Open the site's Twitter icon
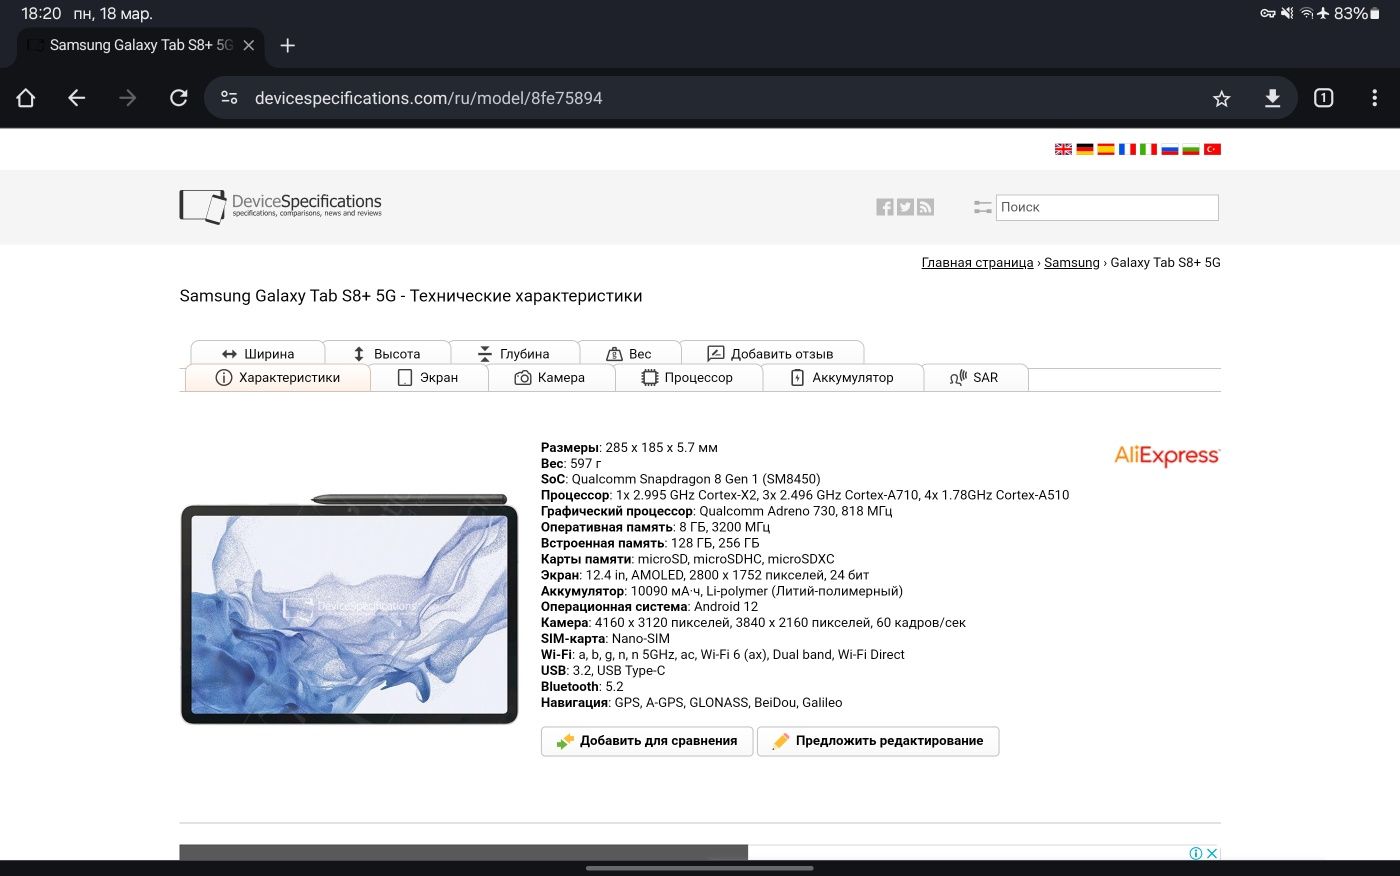The height and width of the screenshot is (876, 1400). [905, 207]
